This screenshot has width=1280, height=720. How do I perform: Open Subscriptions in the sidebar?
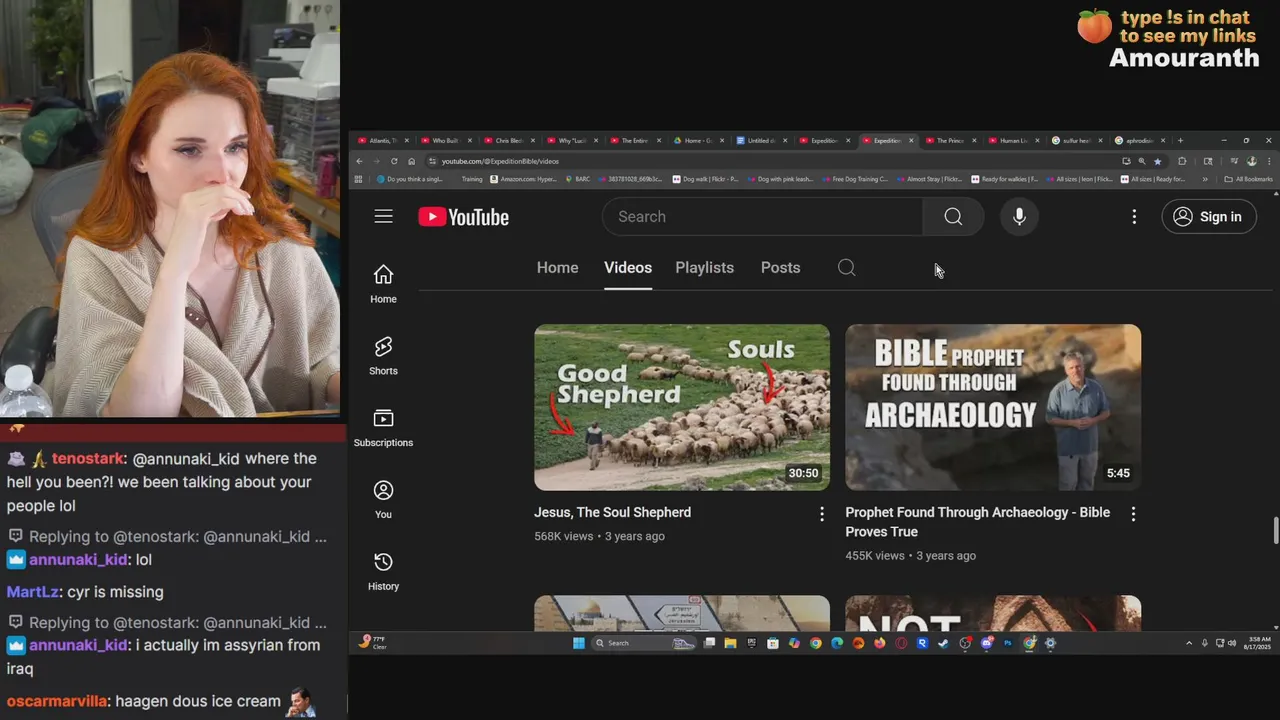point(383,428)
